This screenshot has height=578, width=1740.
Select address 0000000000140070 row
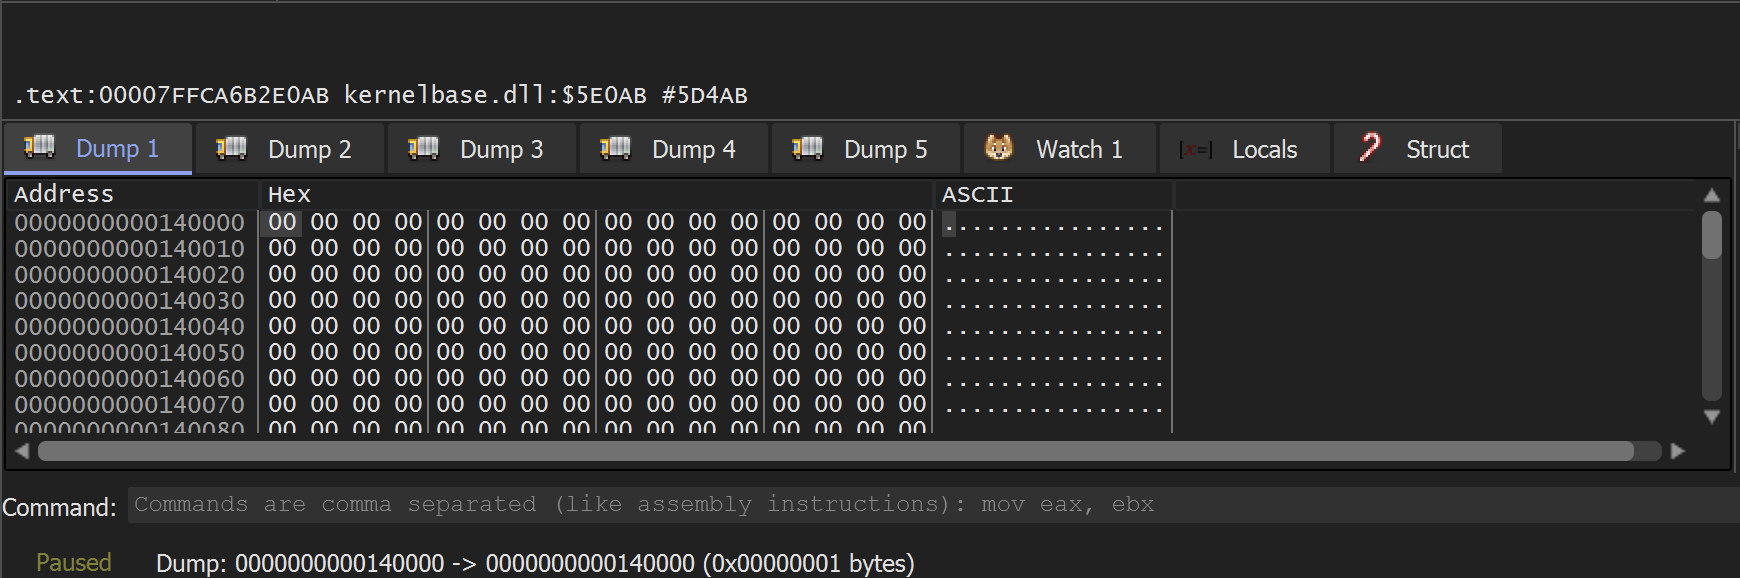tap(590, 404)
